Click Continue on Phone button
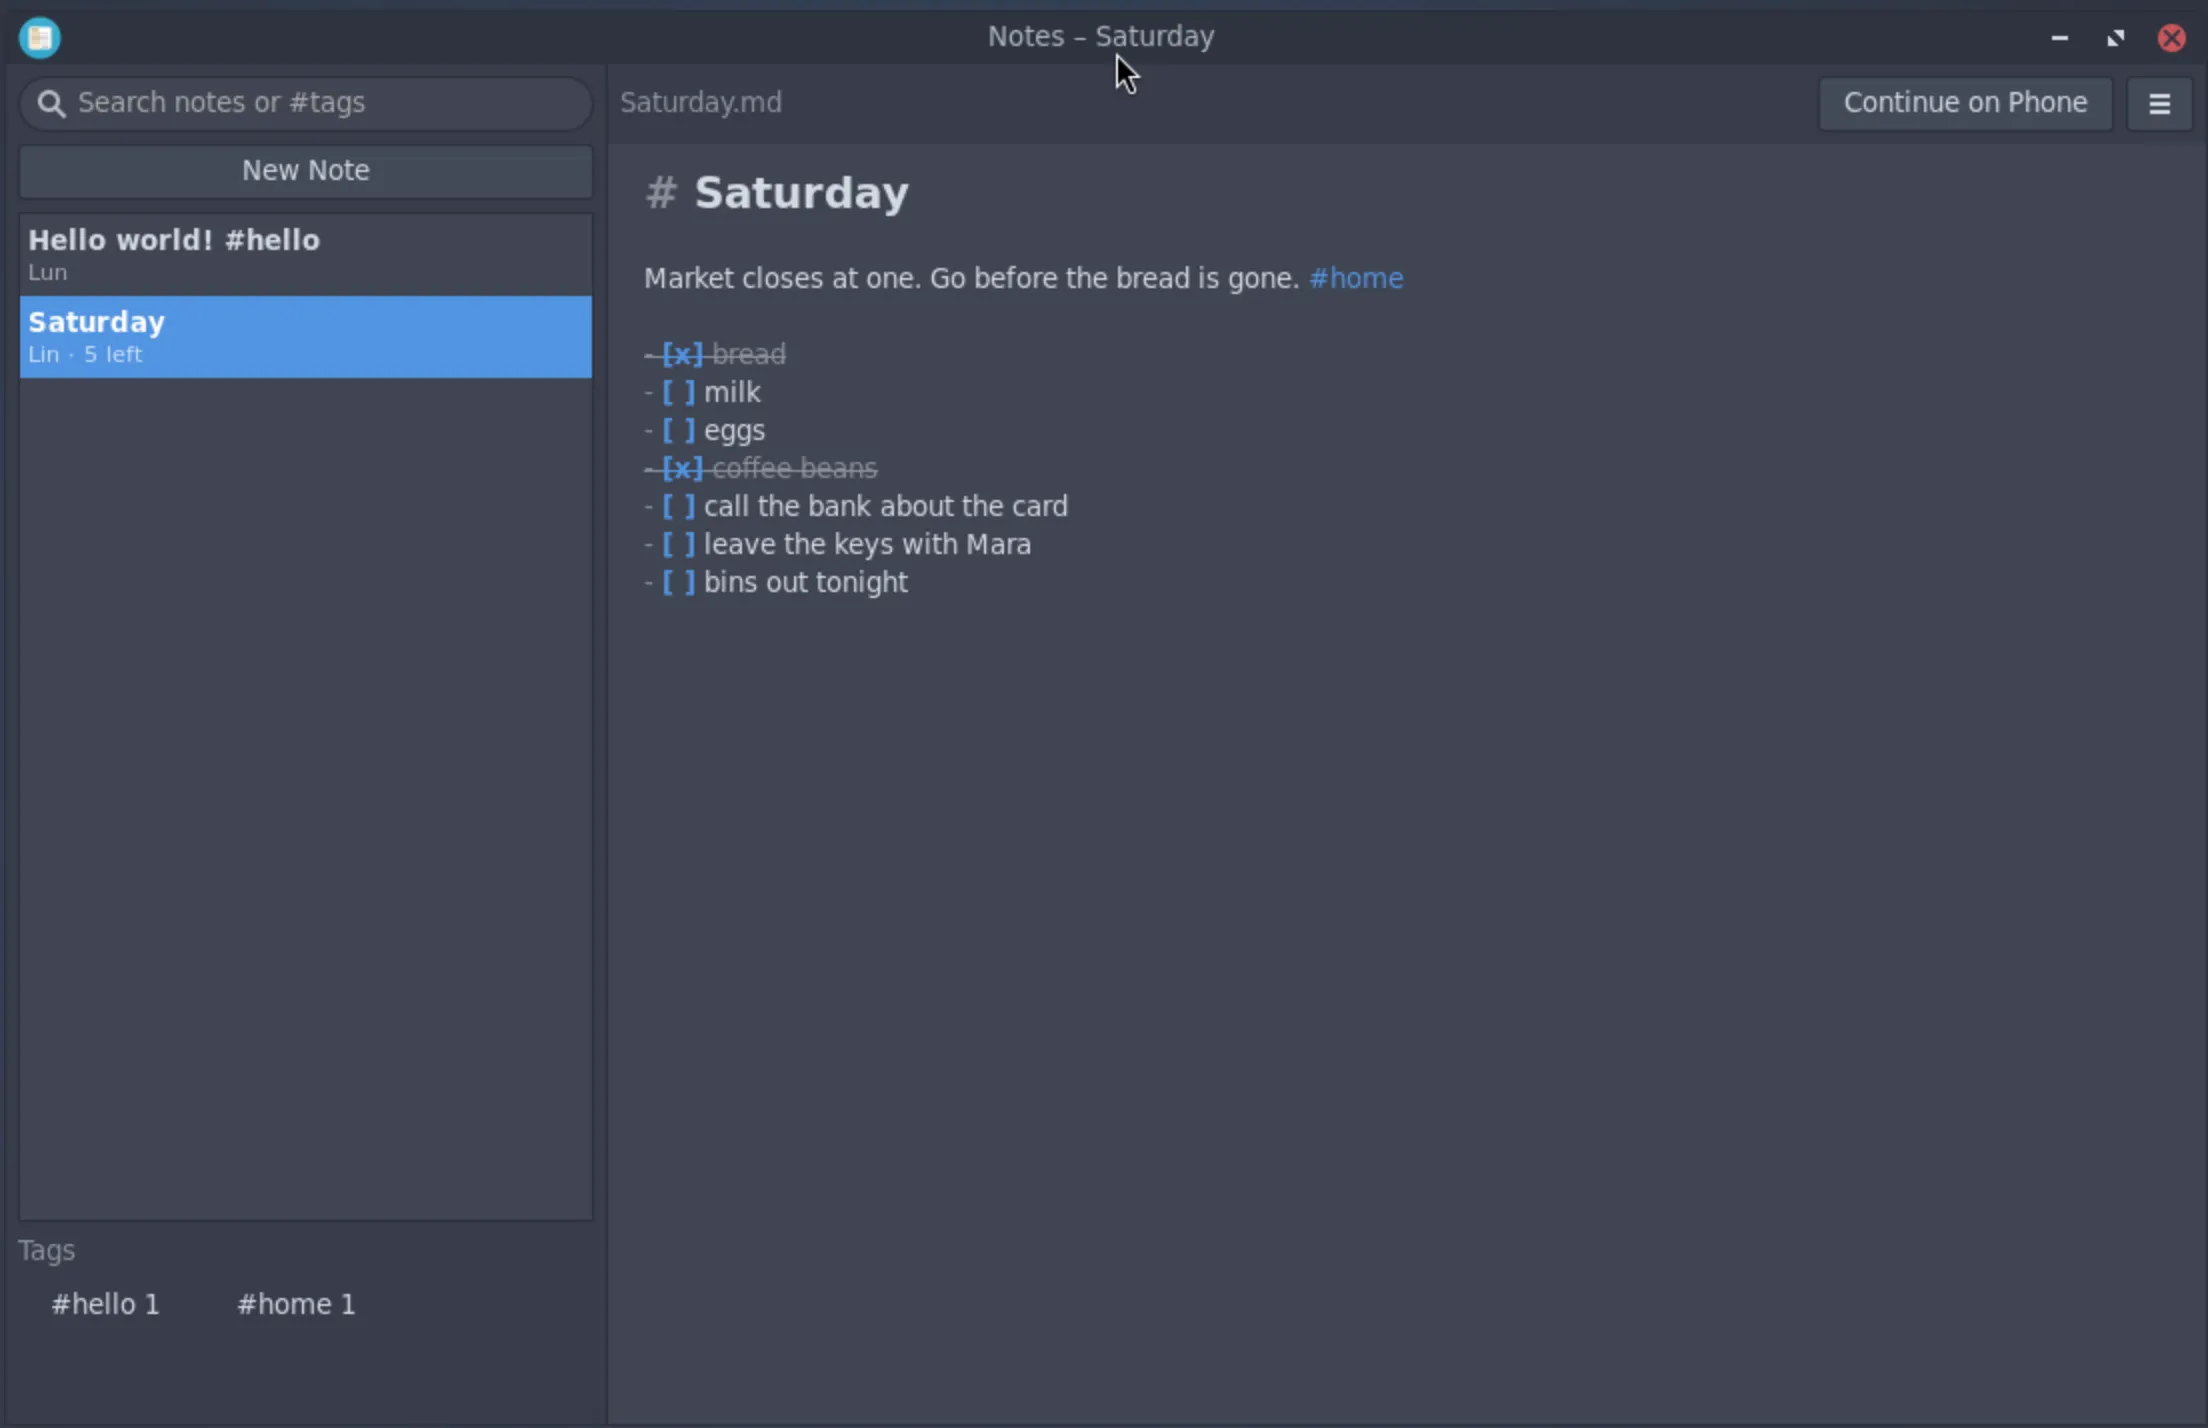The width and height of the screenshot is (2208, 1428). click(1965, 103)
